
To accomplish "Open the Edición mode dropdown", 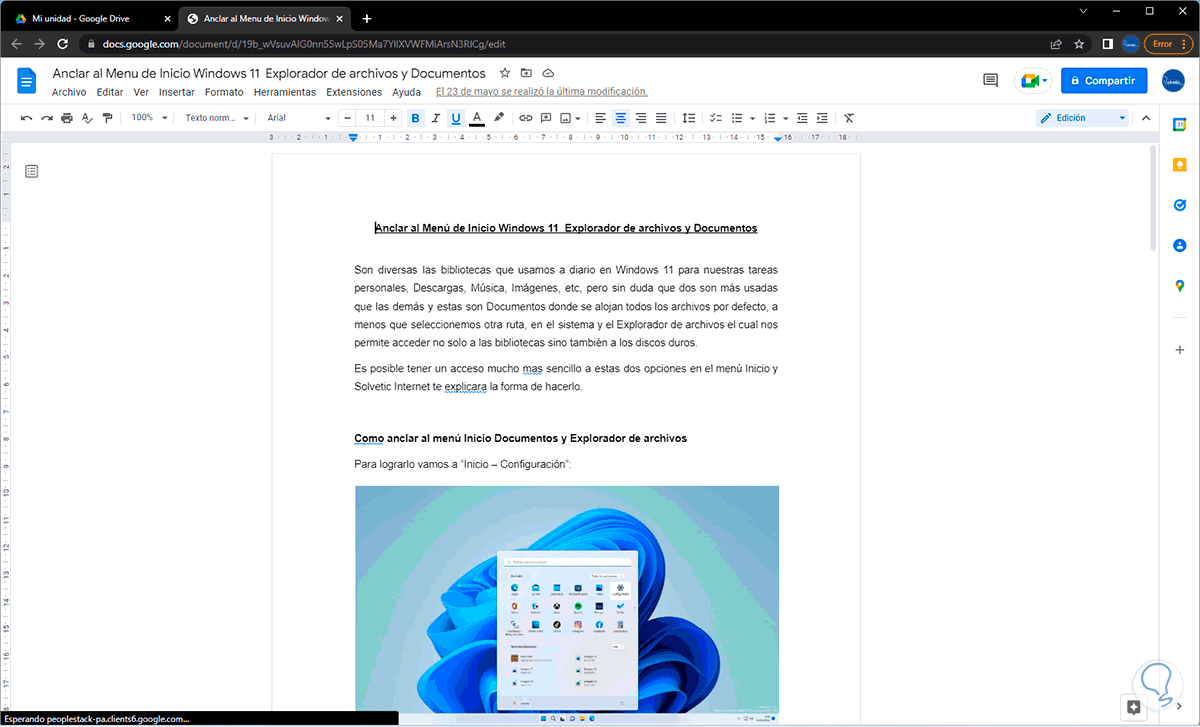I will point(1083,118).
